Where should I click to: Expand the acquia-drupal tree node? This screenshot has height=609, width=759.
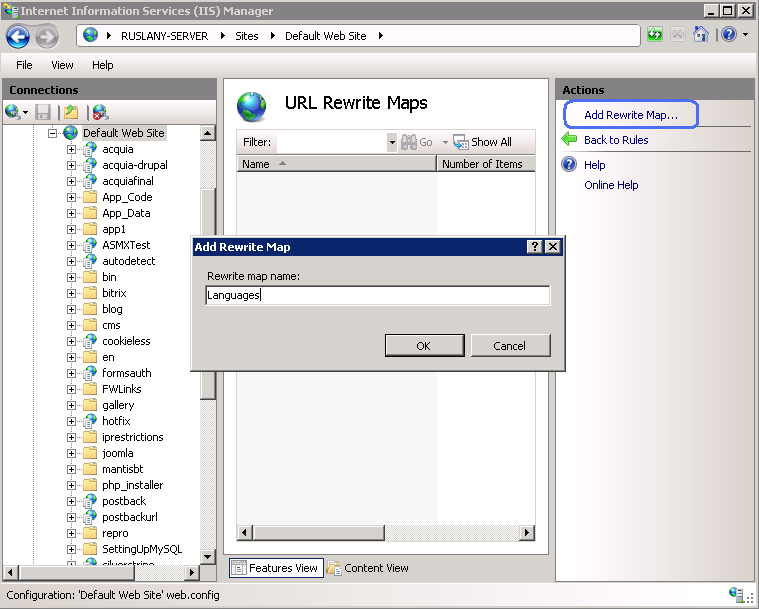coord(72,165)
